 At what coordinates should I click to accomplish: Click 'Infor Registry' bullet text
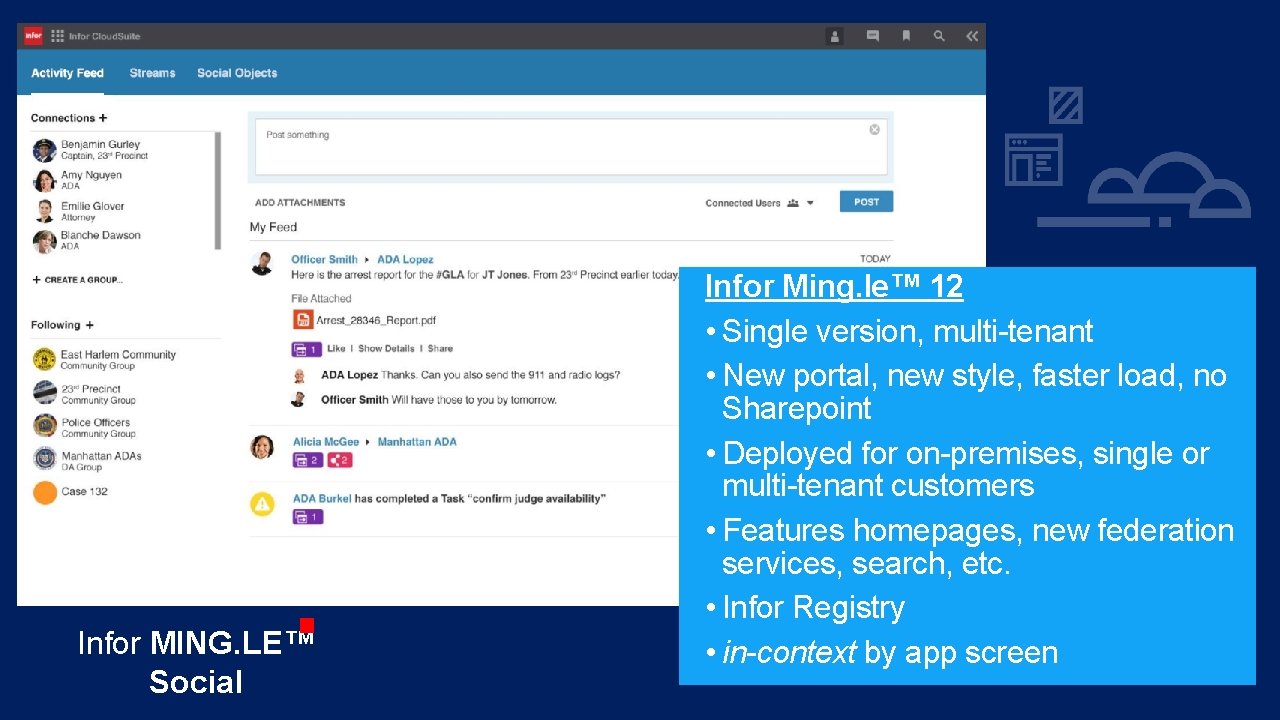pyautogui.click(x=813, y=607)
